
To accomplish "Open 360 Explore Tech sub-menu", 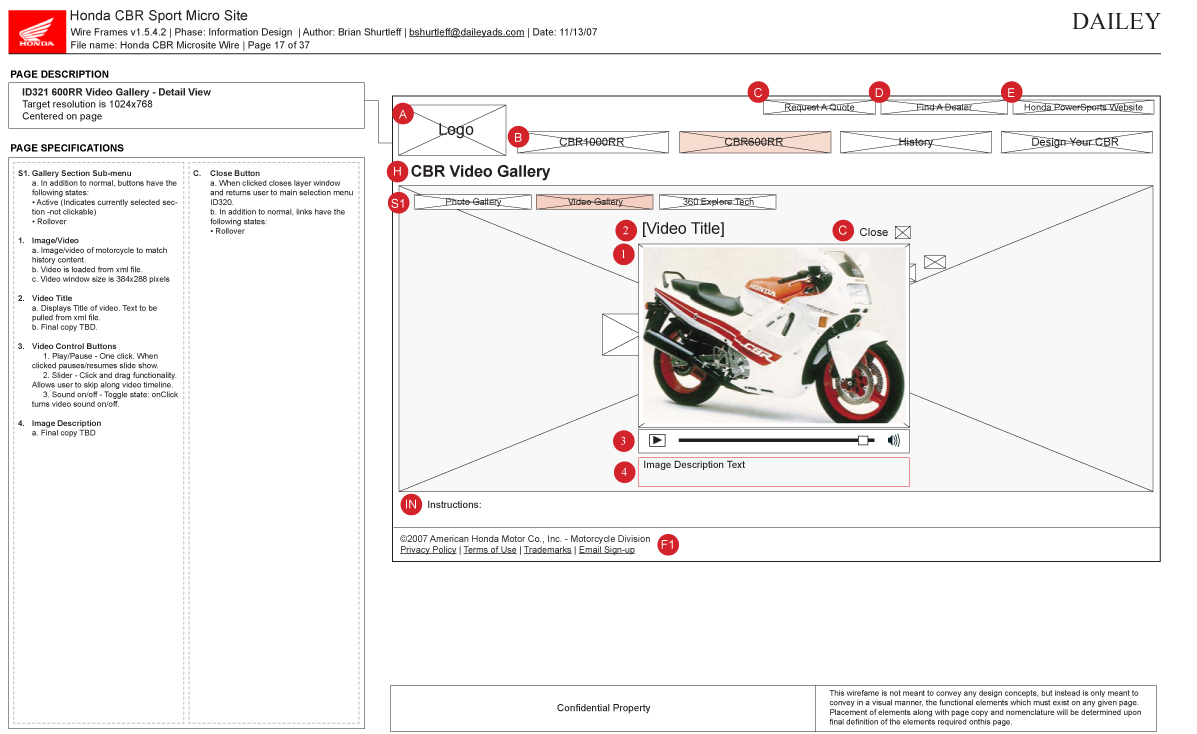I will pyautogui.click(x=717, y=202).
